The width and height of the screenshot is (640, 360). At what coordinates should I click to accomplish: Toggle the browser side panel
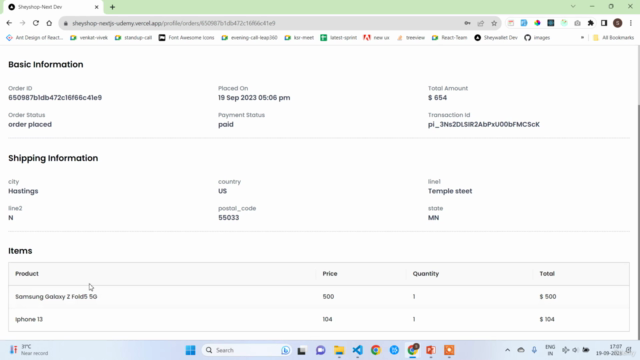click(604, 23)
